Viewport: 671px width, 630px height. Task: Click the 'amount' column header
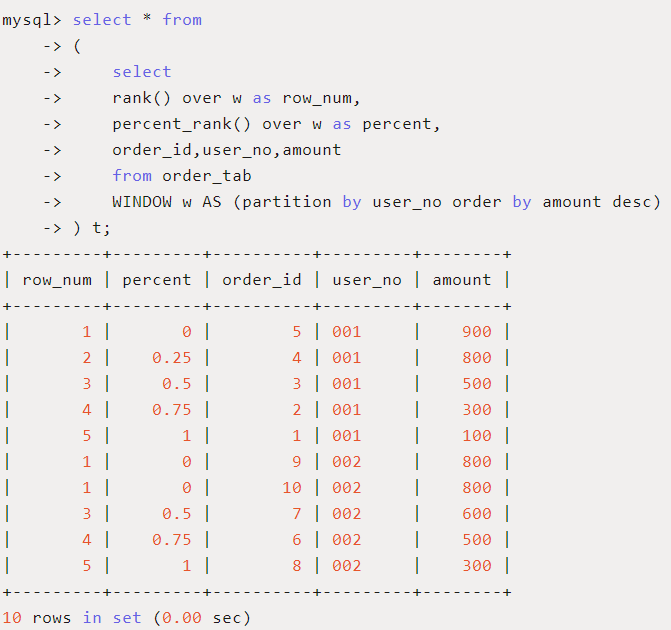pyautogui.click(x=462, y=280)
